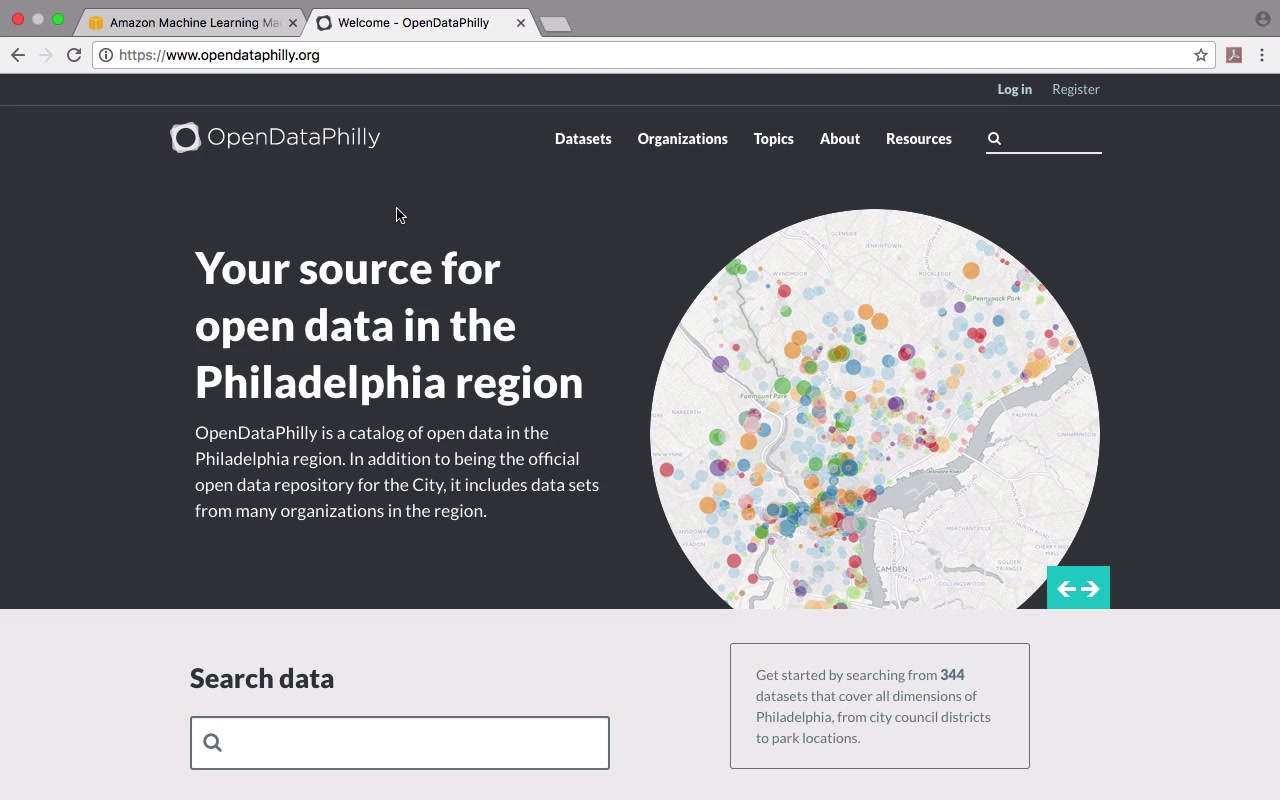Switch to the Amazon Machine Learning tab
This screenshot has height=800, width=1280.
(189, 22)
